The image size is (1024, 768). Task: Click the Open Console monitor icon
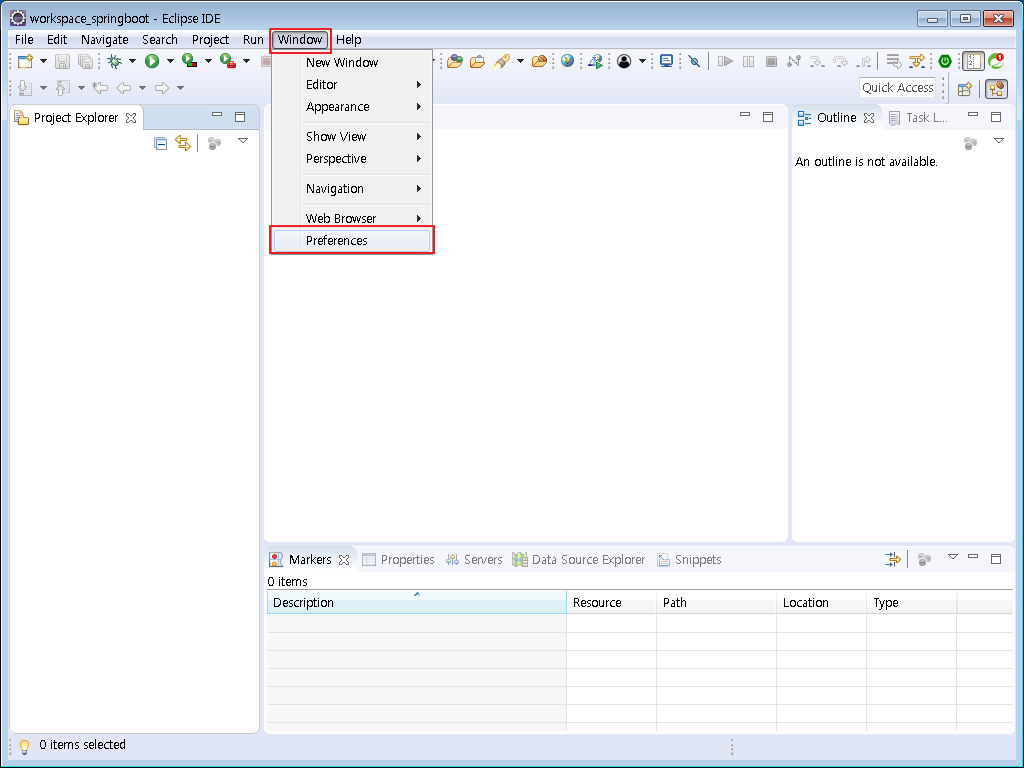(x=666, y=61)
